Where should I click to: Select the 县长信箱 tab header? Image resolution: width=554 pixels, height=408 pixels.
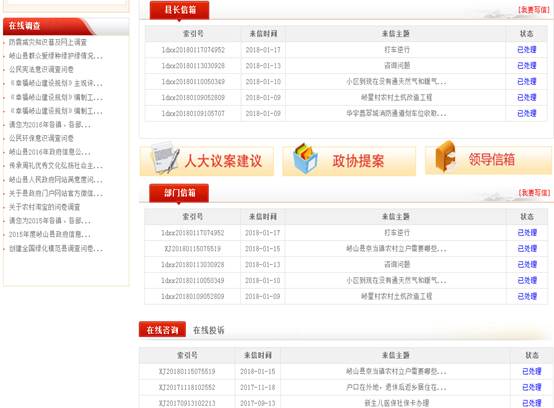coord(179,10)
